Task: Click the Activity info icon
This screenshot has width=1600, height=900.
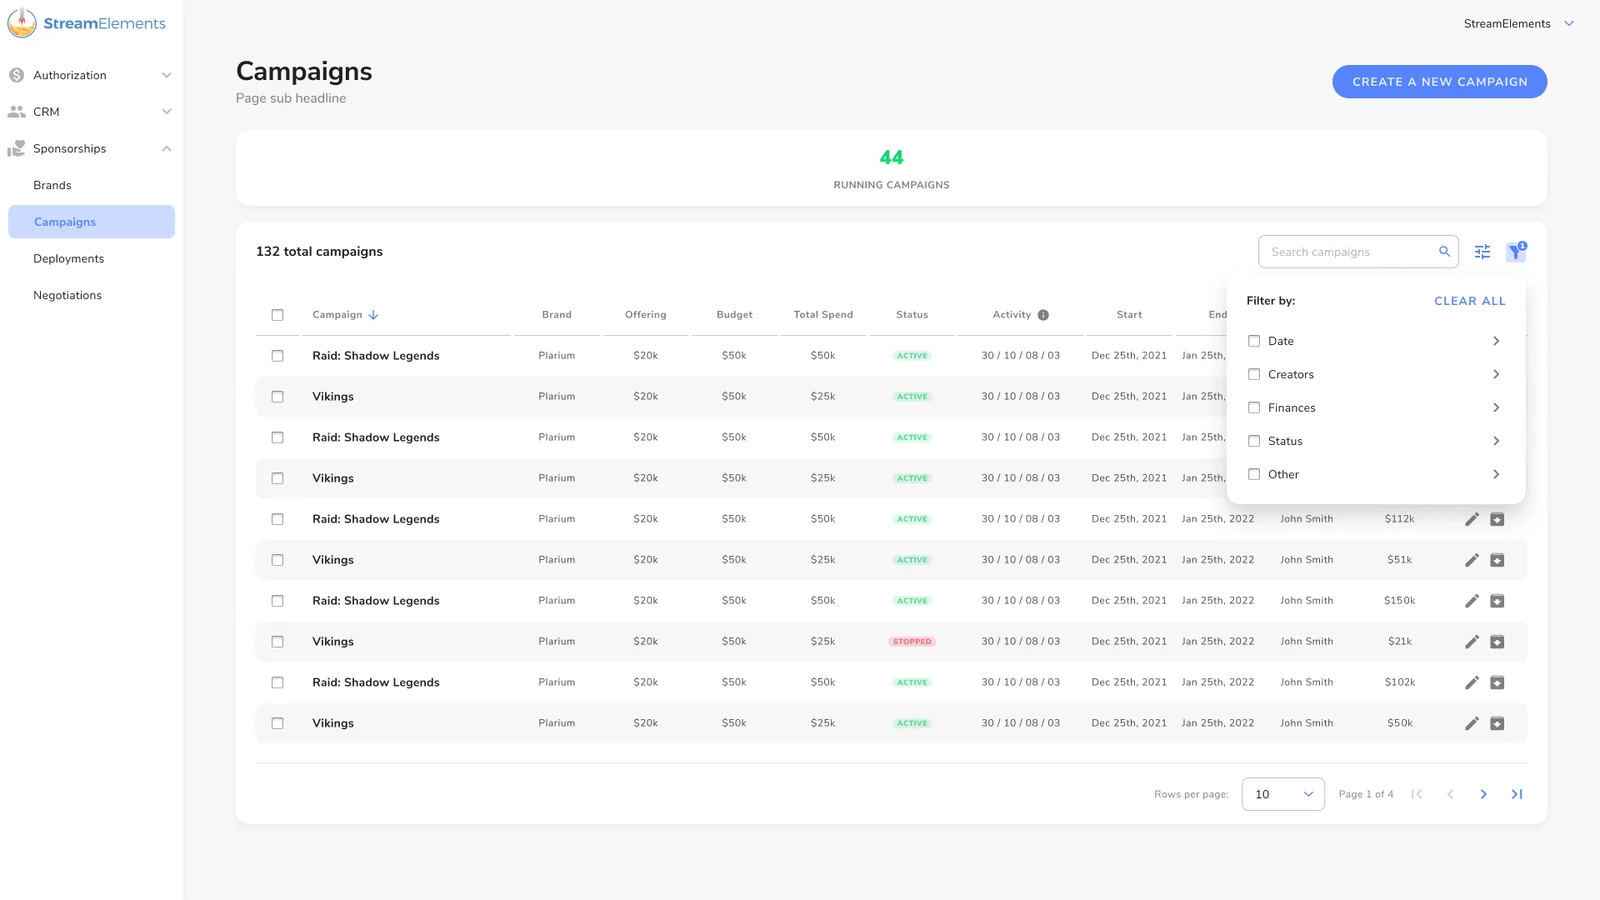Action: tap(1043, 315)
